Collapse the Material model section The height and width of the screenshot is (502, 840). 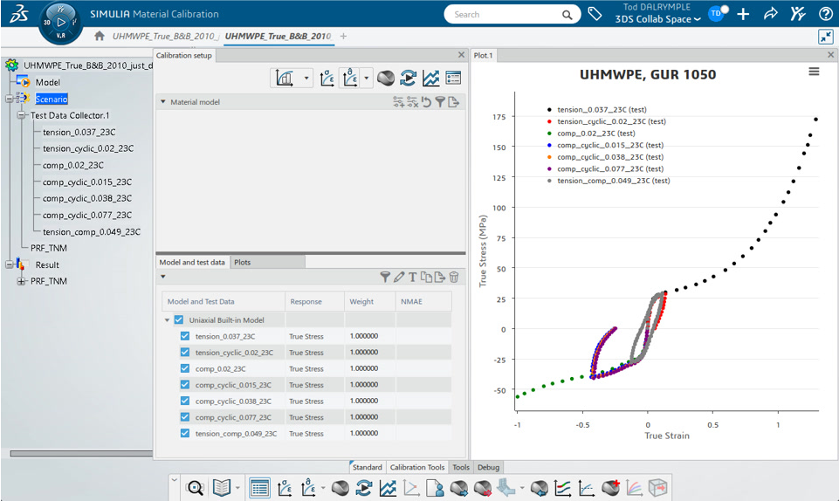[163, 102]
